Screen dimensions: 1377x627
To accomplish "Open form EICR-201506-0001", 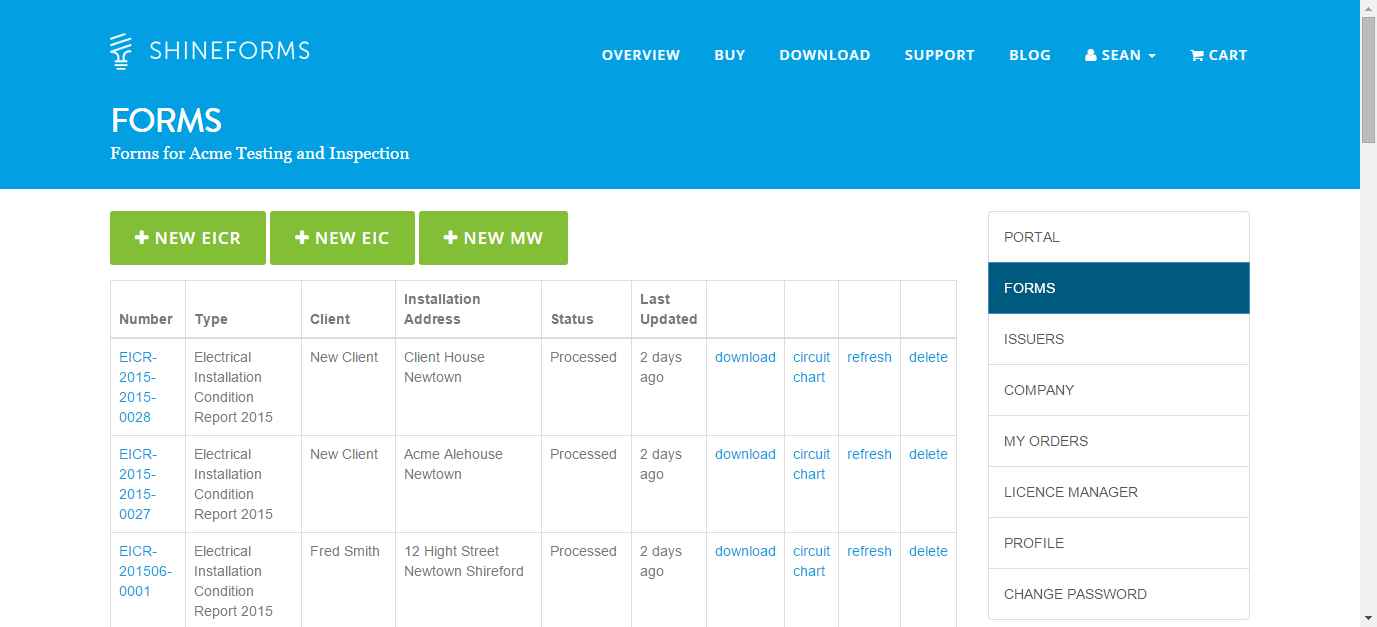I will point(145,571).
